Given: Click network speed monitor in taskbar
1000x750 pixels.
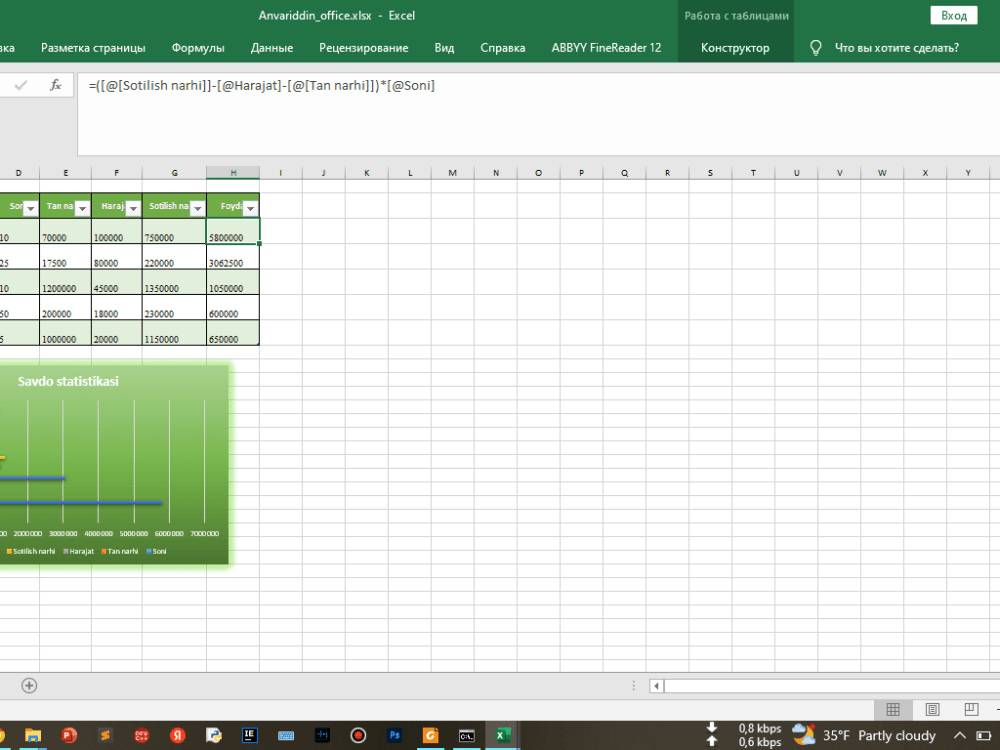Looking at the screenshot, I should (x=744, y=735).
